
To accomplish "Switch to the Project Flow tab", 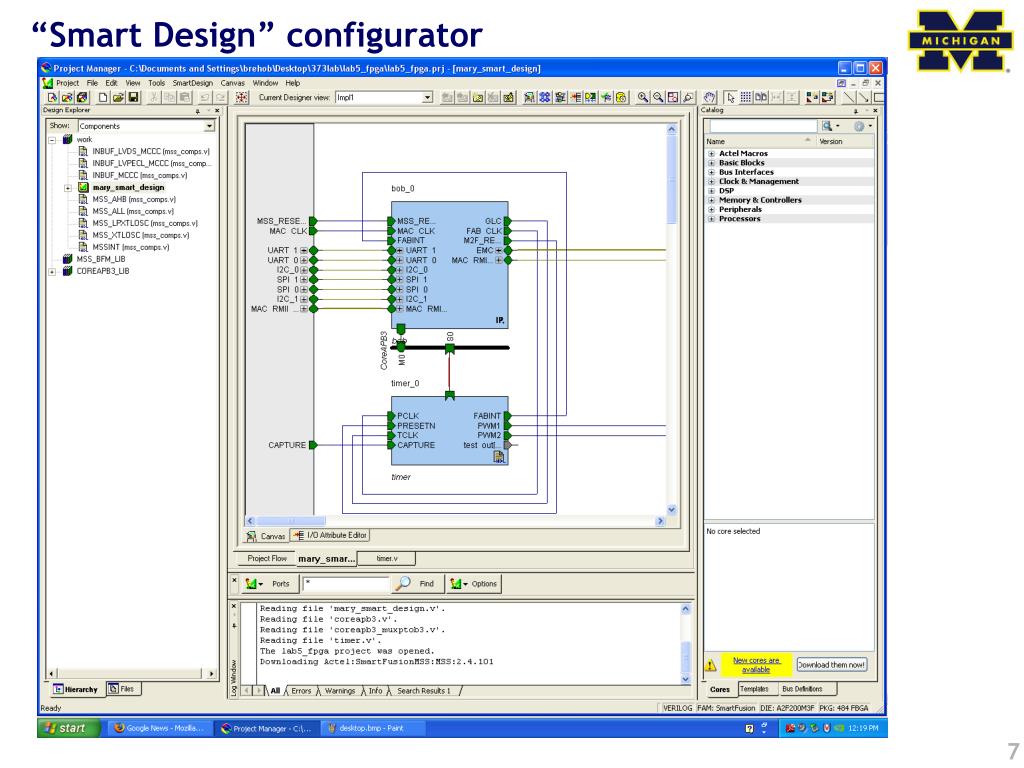I will [266, 558].
